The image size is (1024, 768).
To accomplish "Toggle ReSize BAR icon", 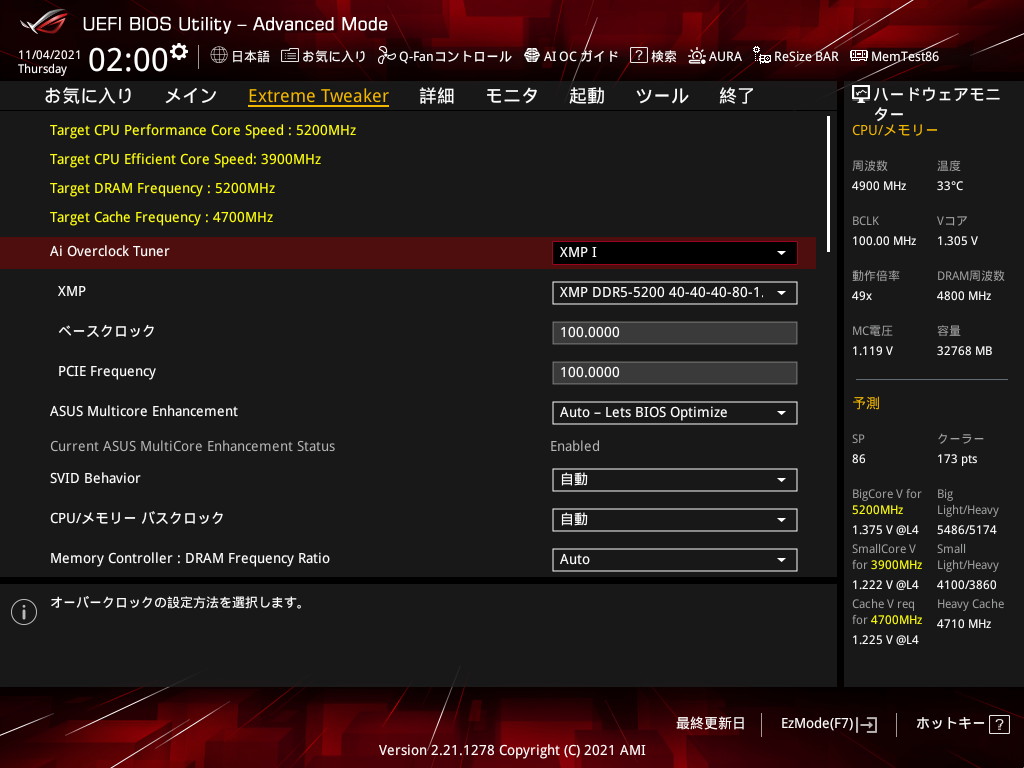I will 761,56.
